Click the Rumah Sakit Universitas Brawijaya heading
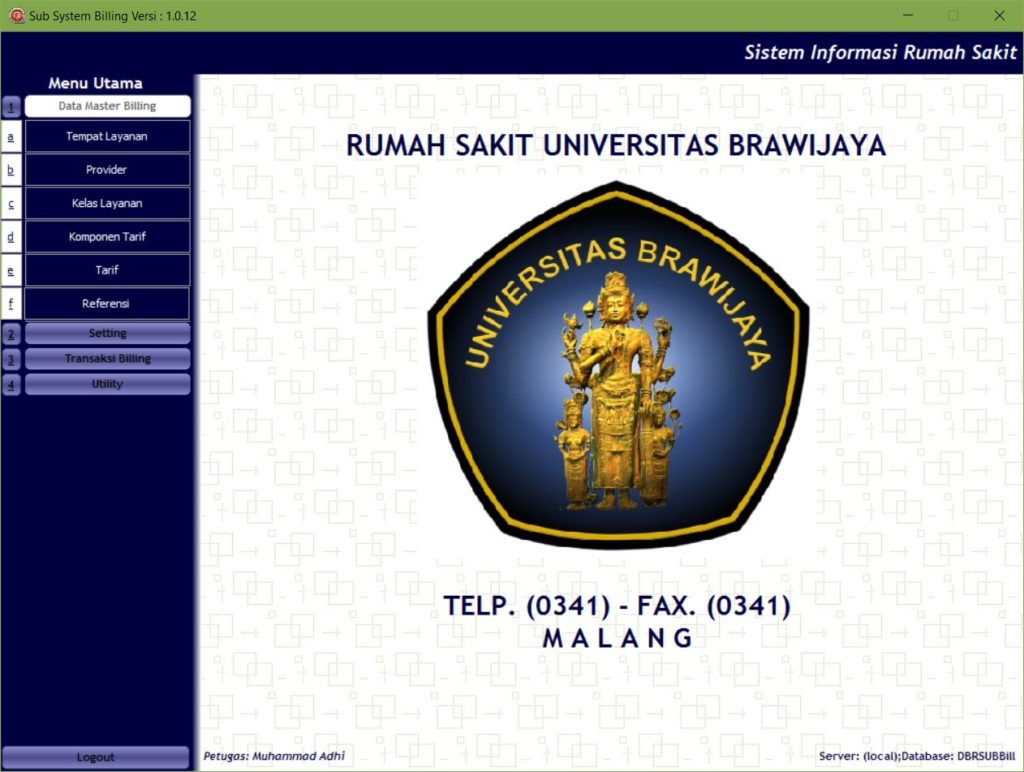 click(616, 145)
